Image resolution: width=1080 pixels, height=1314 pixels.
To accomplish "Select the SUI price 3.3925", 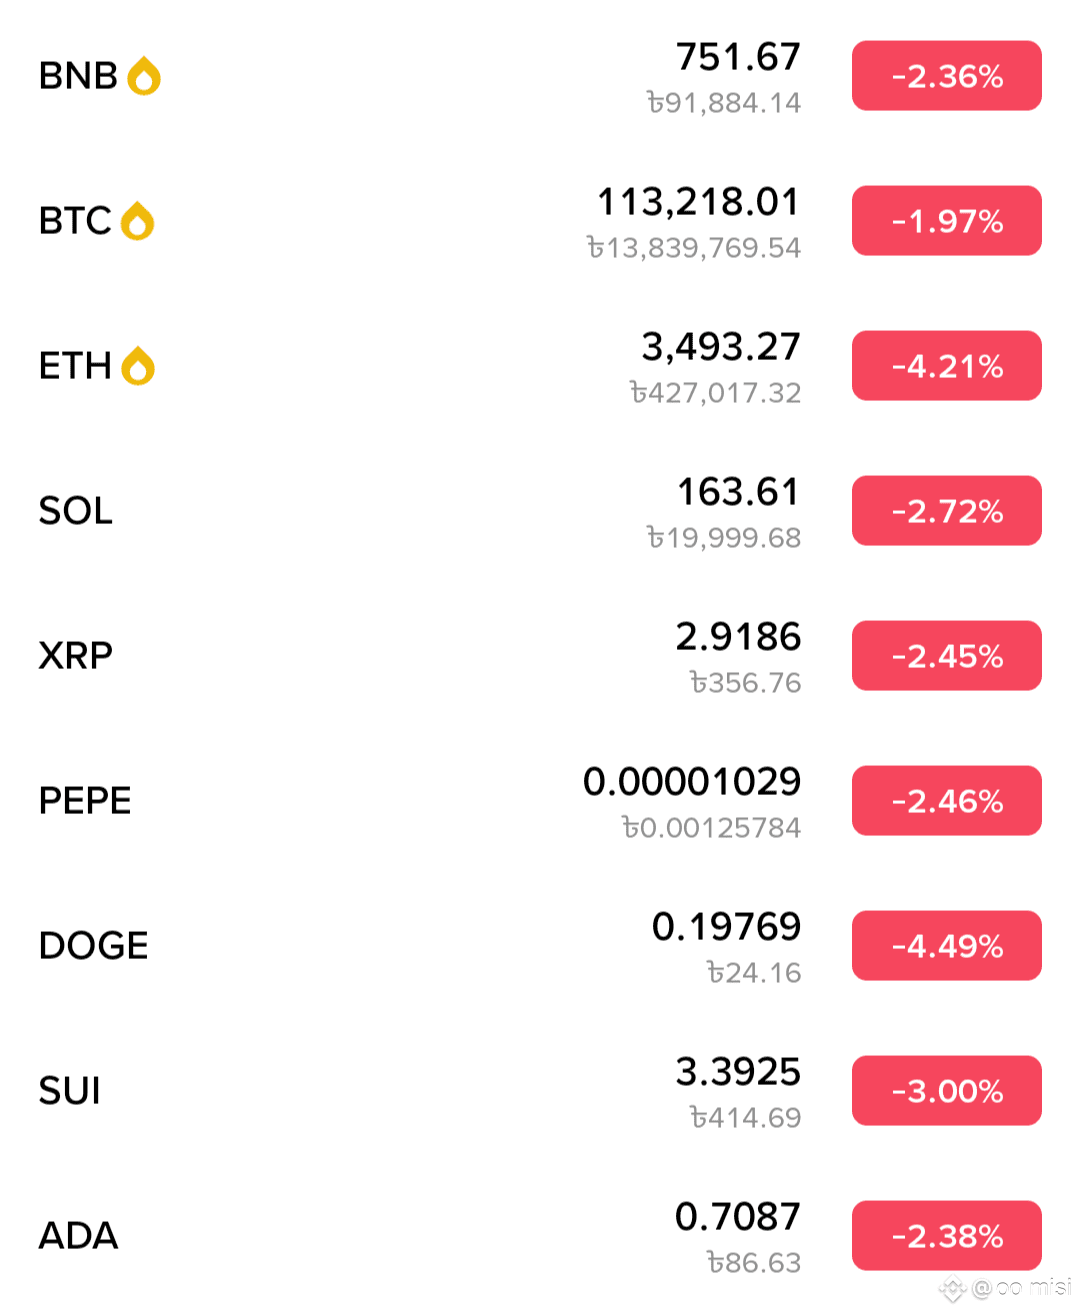I will tap(738, 1072).
